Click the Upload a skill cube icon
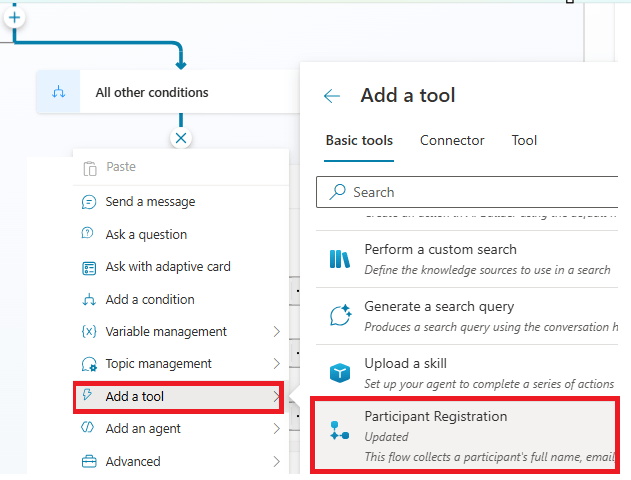The height and width of the screenshot is (480, 631). point(339,372)
